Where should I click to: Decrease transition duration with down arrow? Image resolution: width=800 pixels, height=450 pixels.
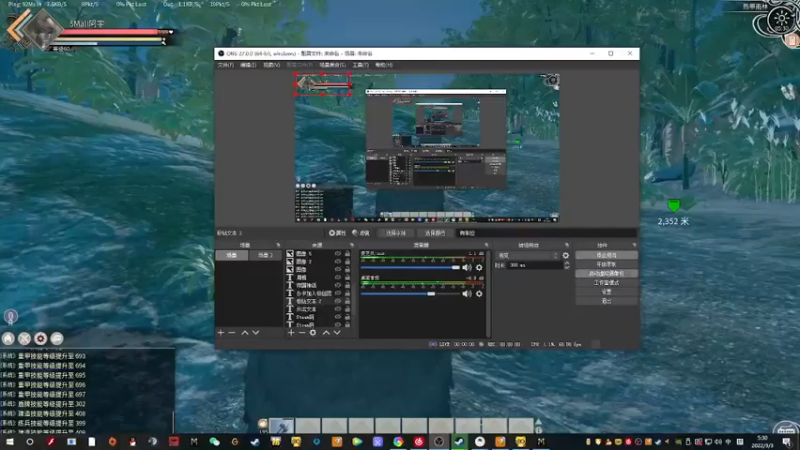566,267
